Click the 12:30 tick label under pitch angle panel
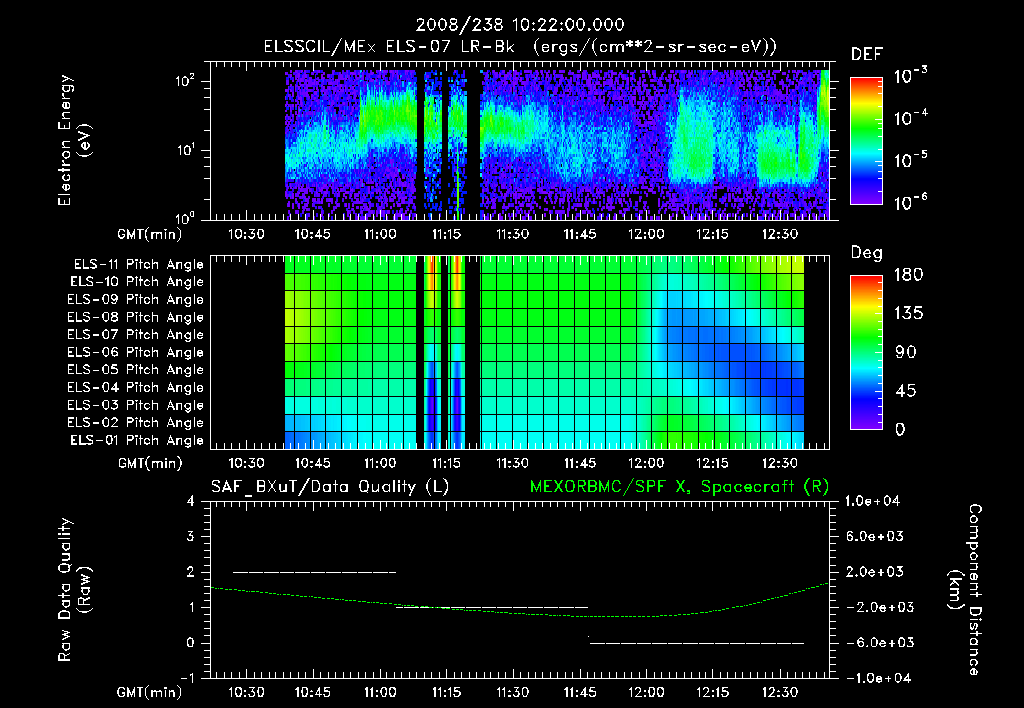Image resolution: width=1024 pixels, height=708 pixels. point(780,464)
